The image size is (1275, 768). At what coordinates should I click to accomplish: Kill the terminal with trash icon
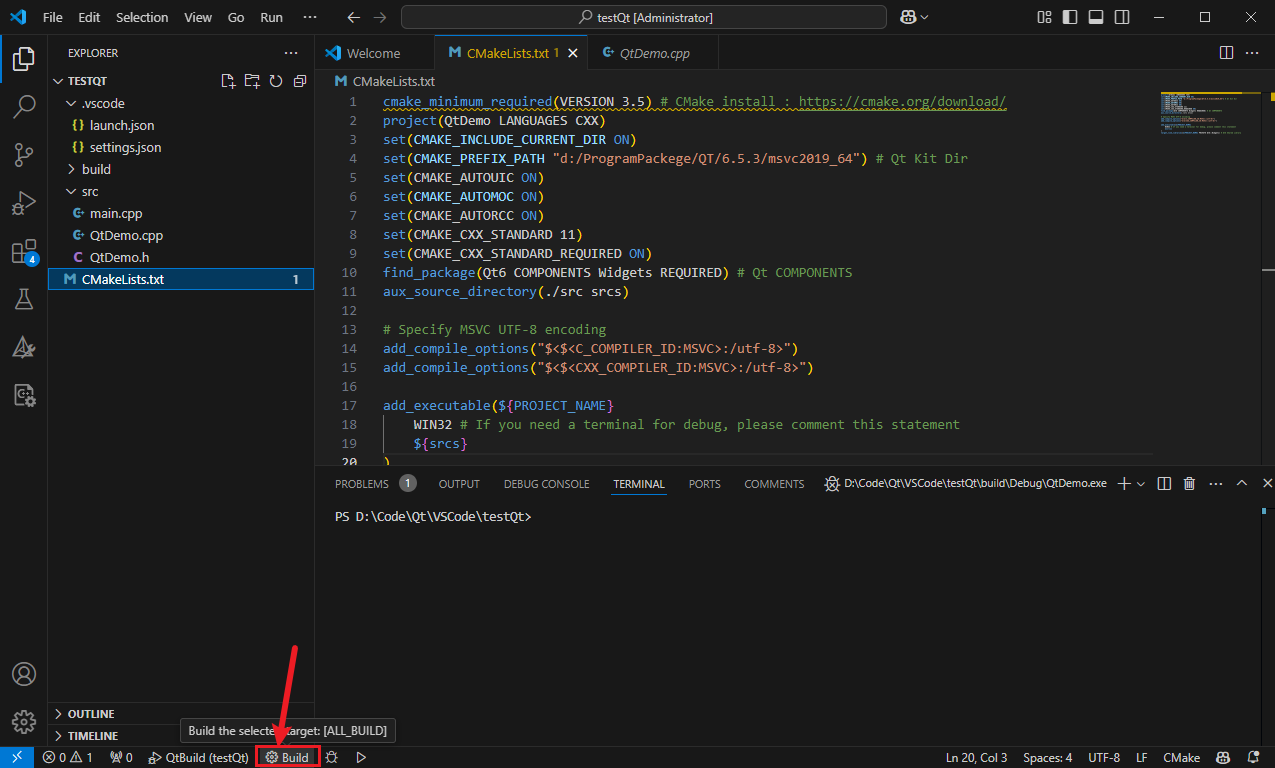click(1189, 484)
